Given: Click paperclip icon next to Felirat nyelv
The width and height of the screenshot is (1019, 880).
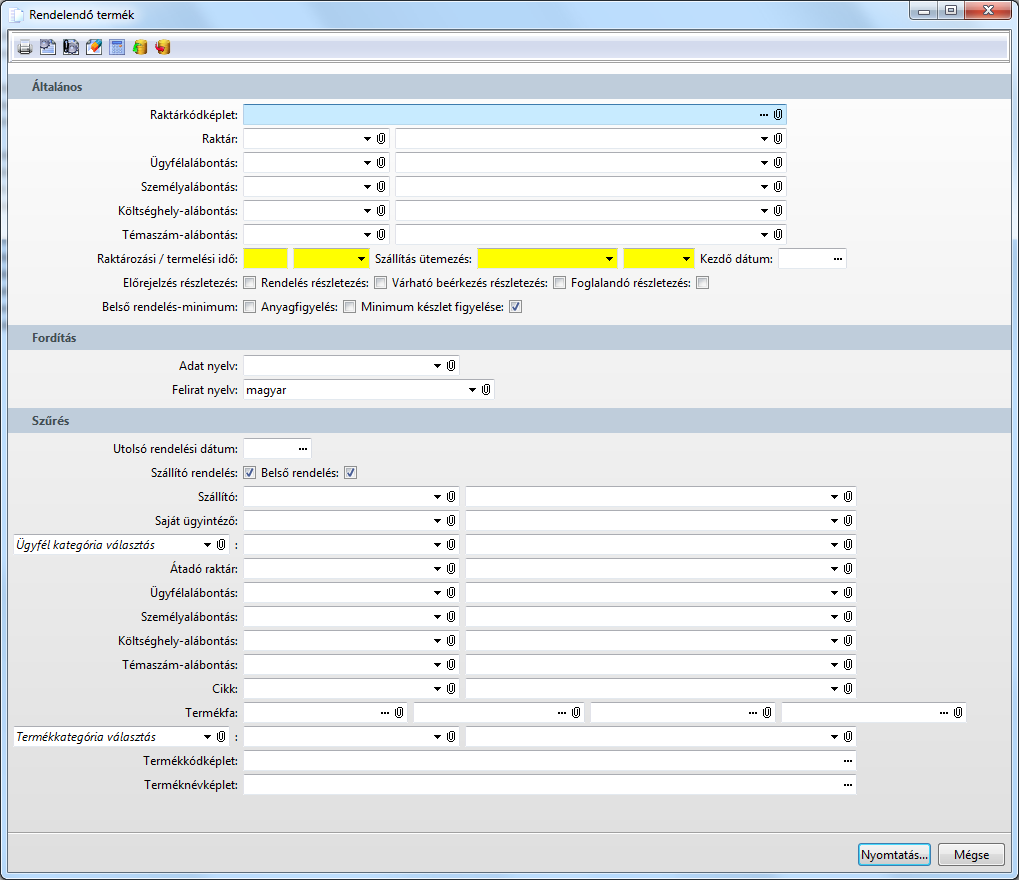Looking at the screenshot, I should [x=485, y=390].
